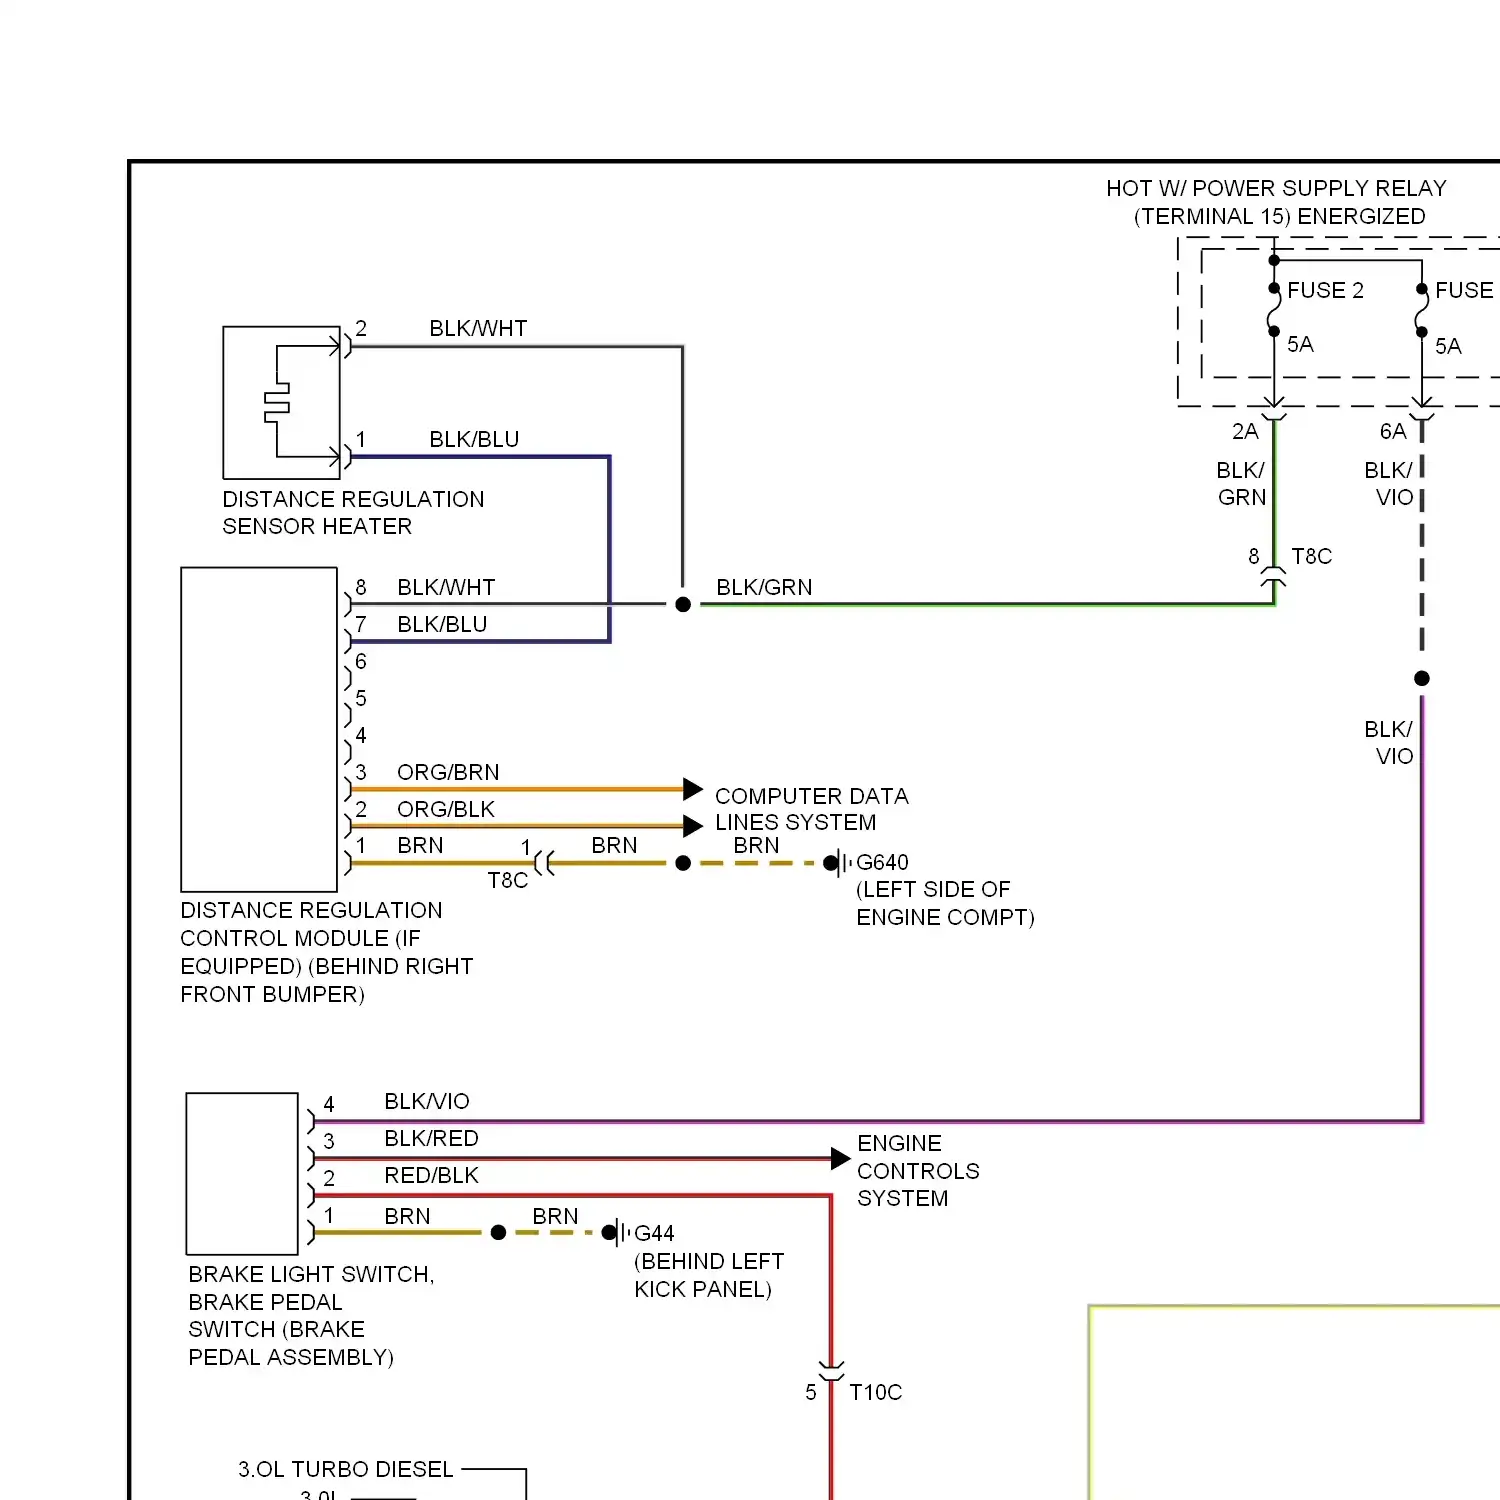Click the arrowhead on the BLK/RED wire

click(841, 1158)
